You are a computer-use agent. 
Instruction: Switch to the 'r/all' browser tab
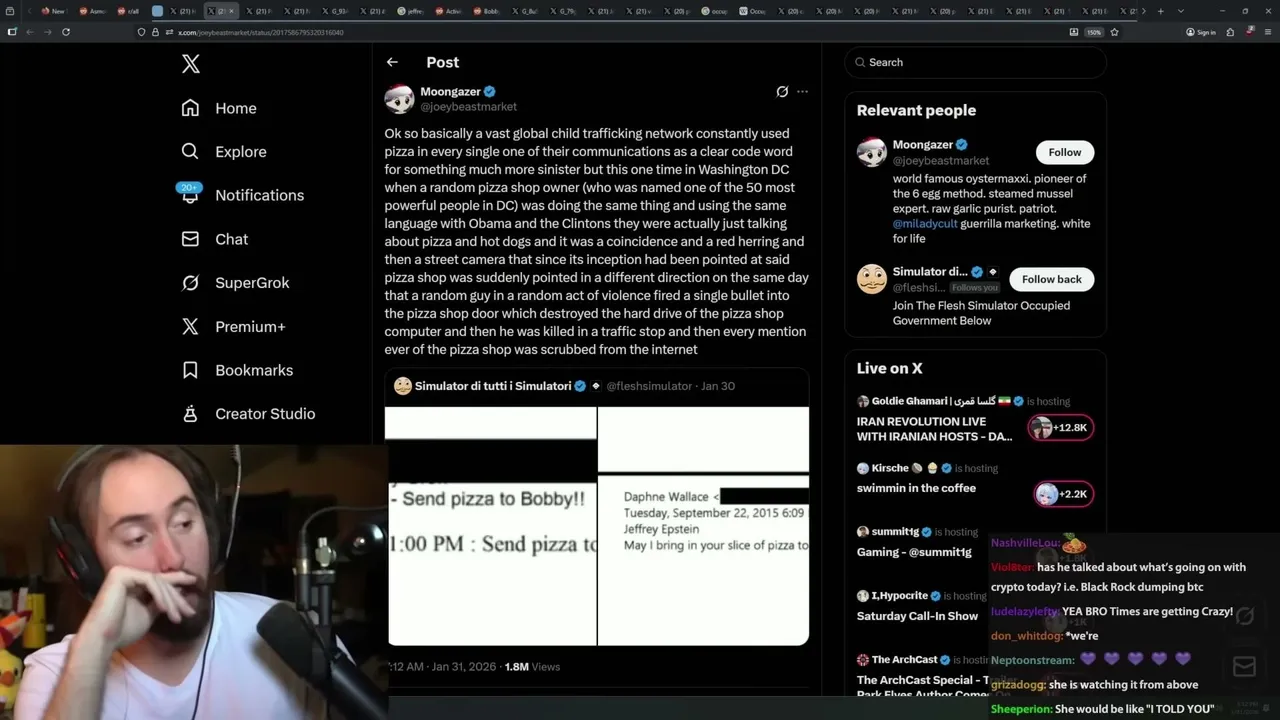coord(129,11)
